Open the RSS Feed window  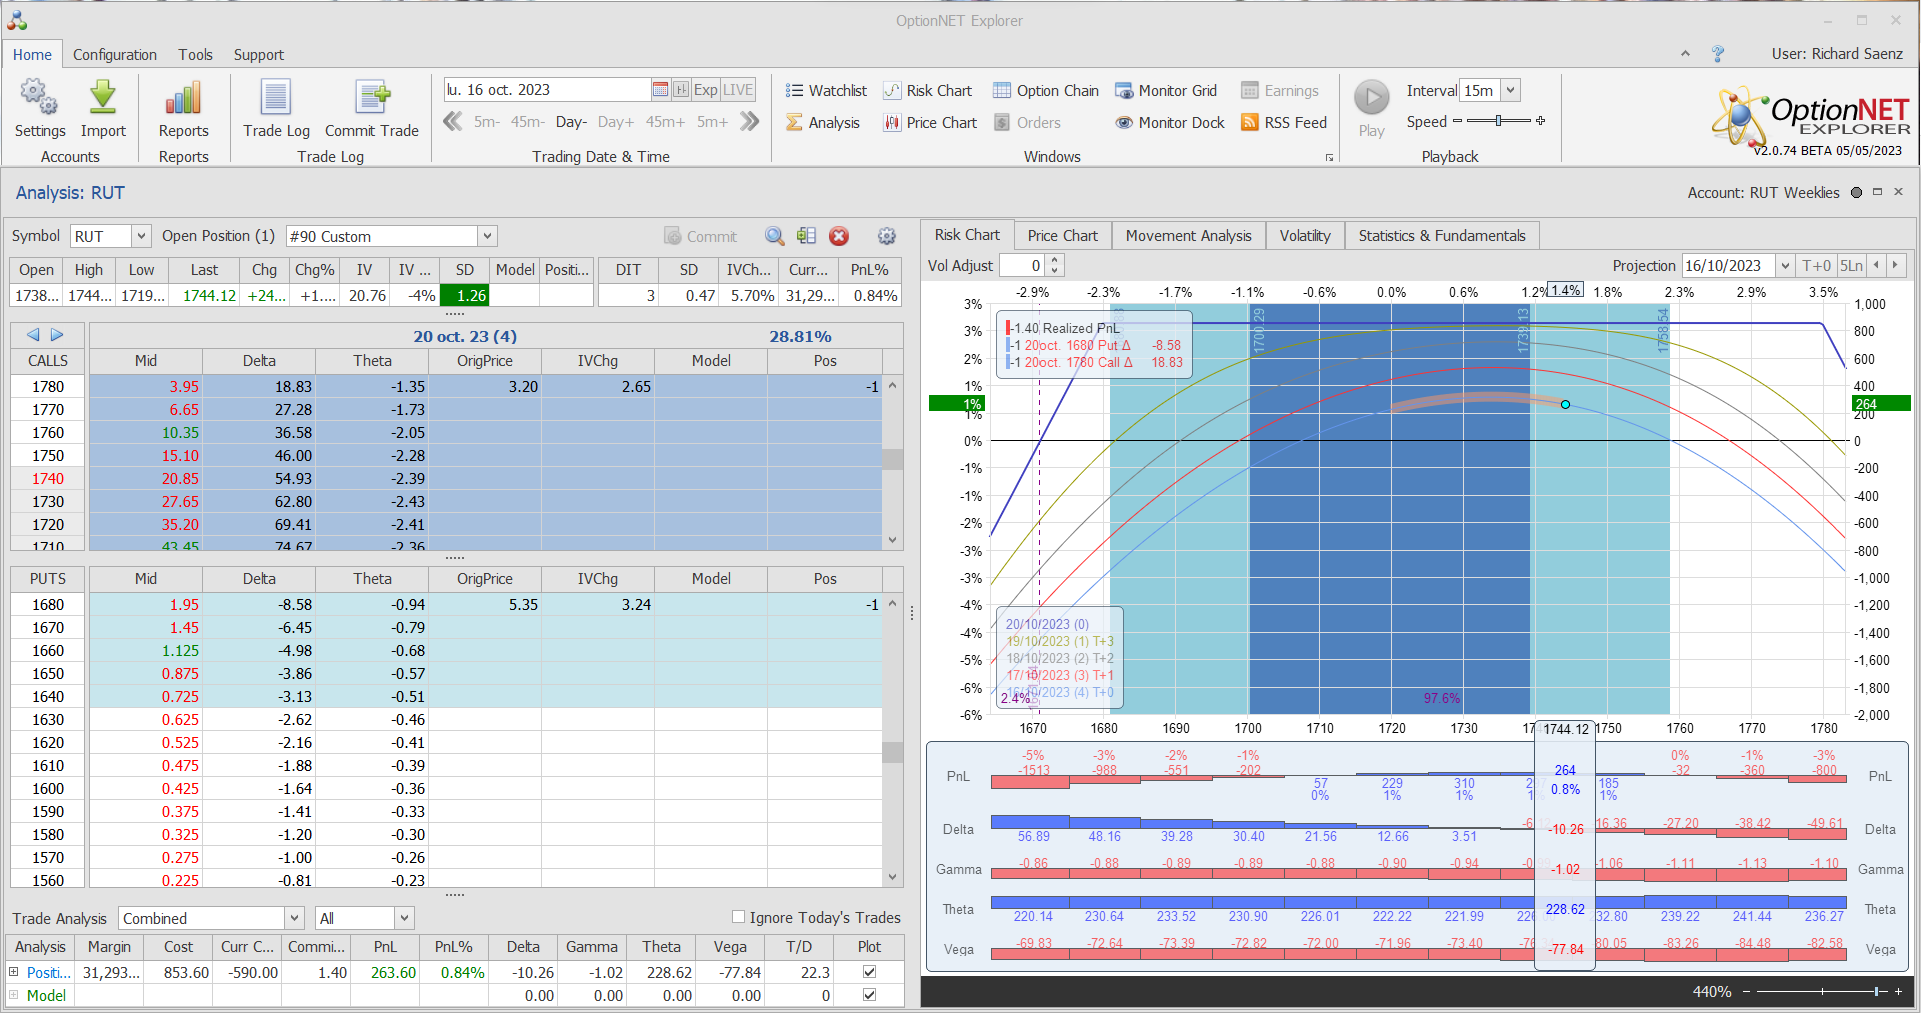[1284, 123]
